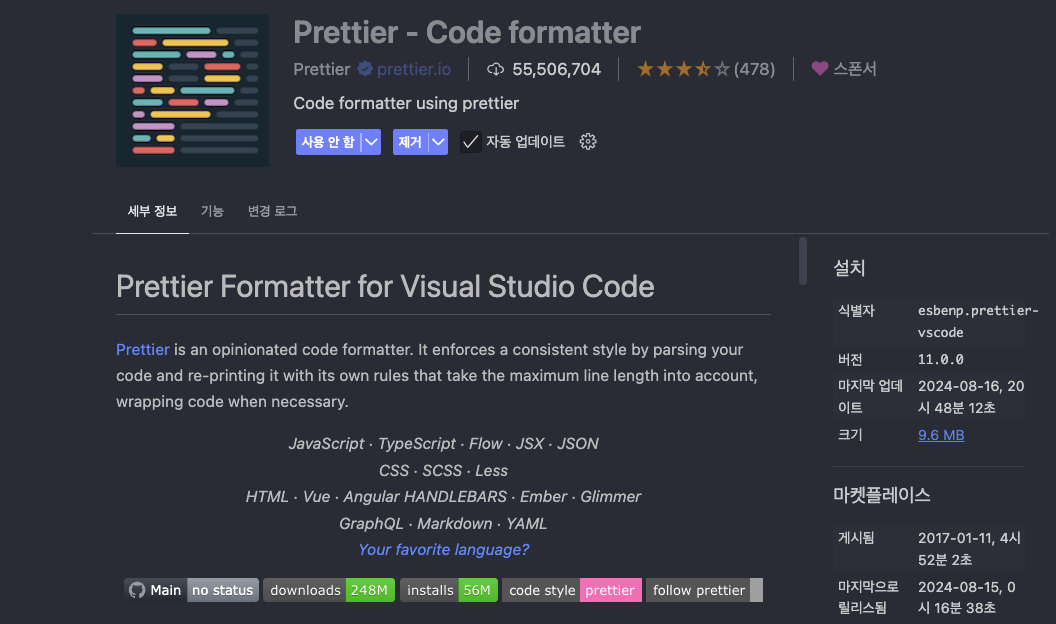Image resolution: width=1056 pixels, height=624 pixels.
Task: Open the extension manage settings gear
Action: pos(588,142)
